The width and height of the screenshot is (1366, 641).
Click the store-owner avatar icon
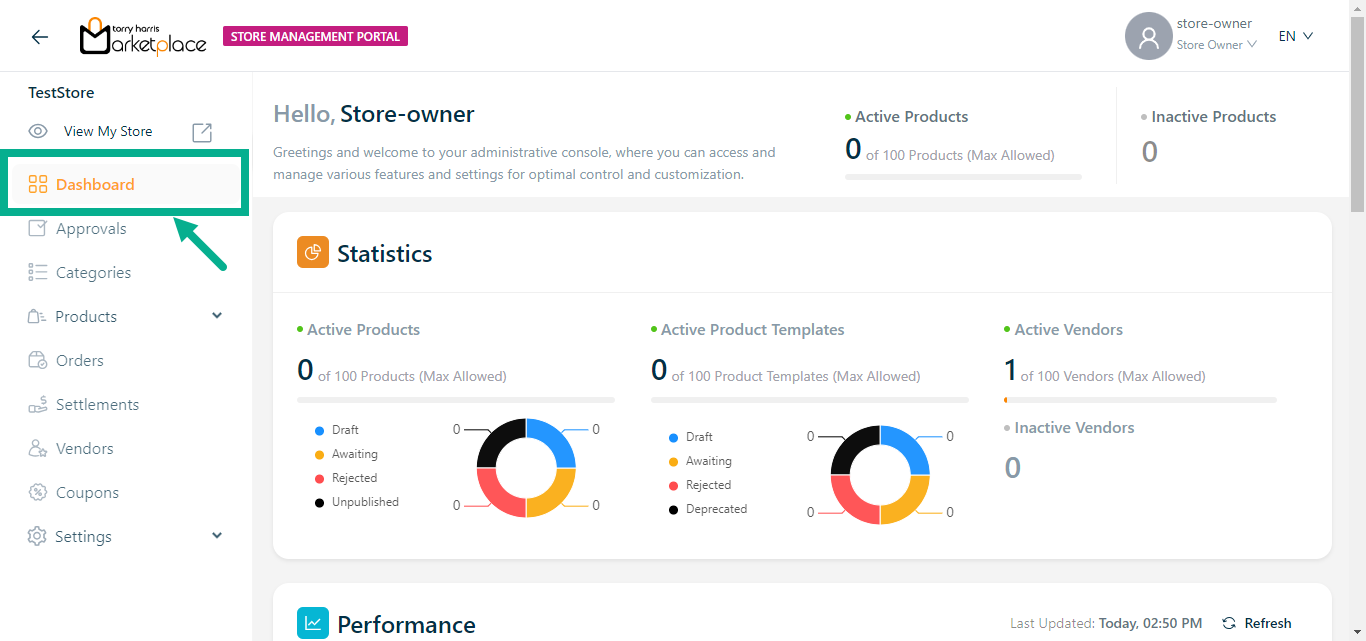1148,37
